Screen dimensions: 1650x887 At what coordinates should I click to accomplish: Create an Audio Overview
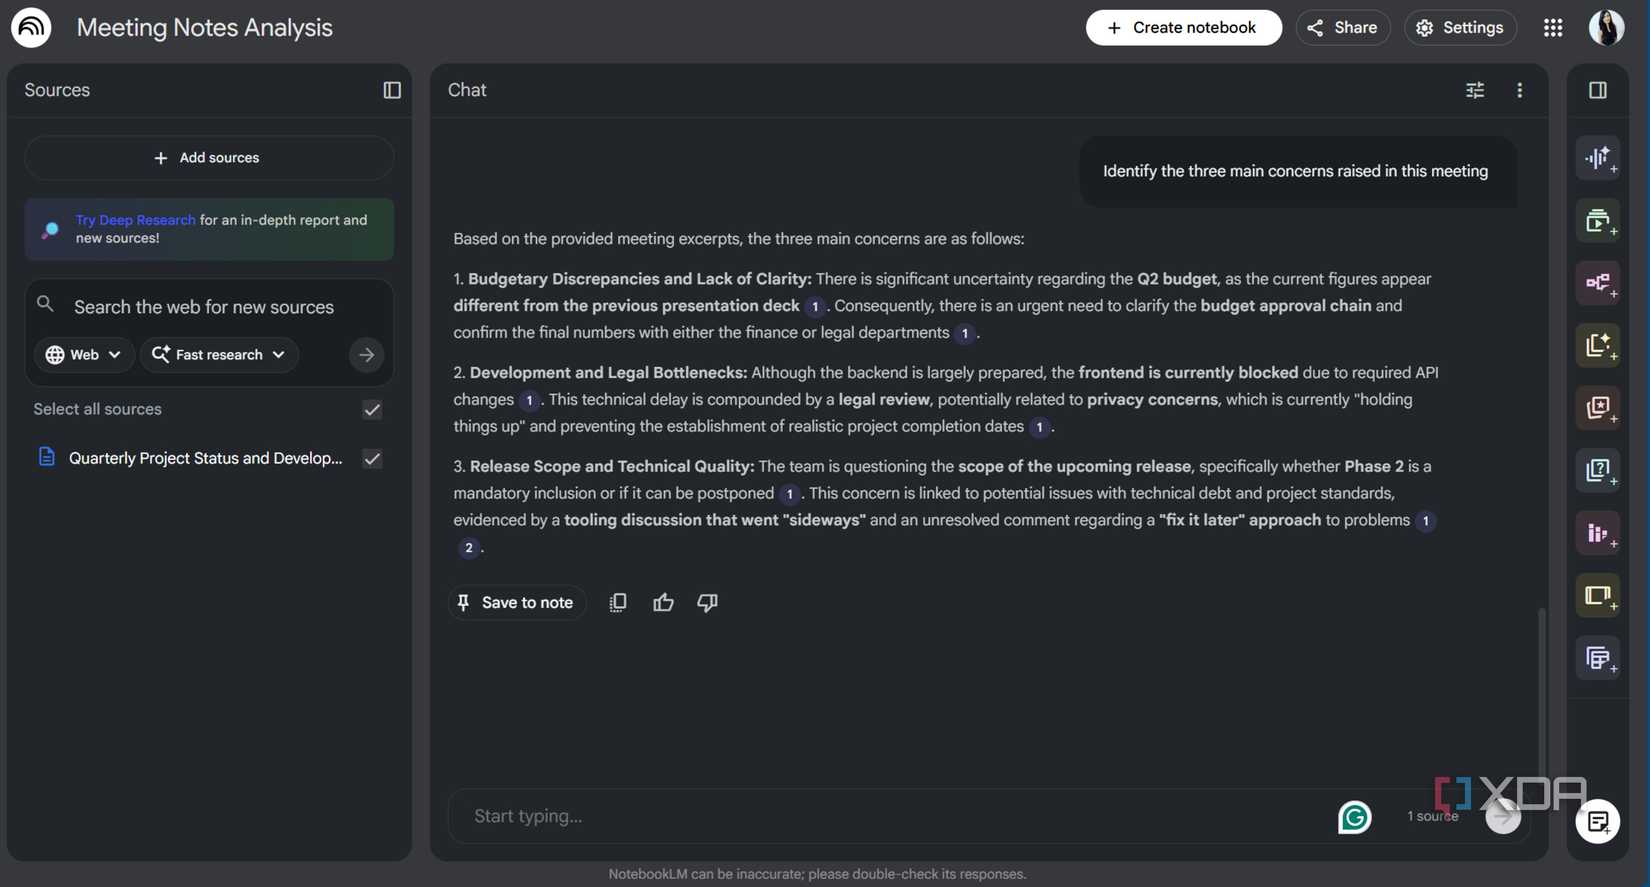1597,157
